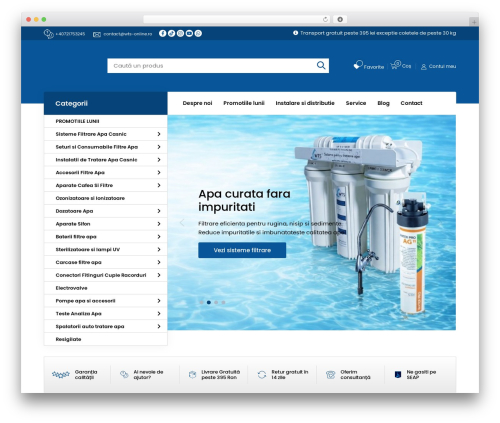Open Service menu item

356,103
